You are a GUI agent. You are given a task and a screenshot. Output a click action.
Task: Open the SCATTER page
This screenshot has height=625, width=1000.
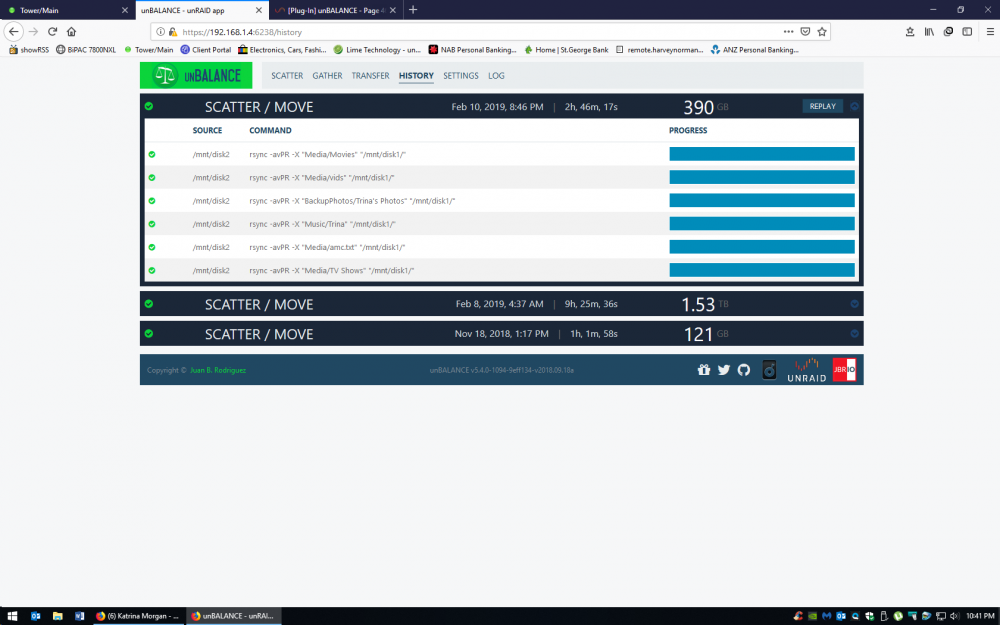pos(287,75)
